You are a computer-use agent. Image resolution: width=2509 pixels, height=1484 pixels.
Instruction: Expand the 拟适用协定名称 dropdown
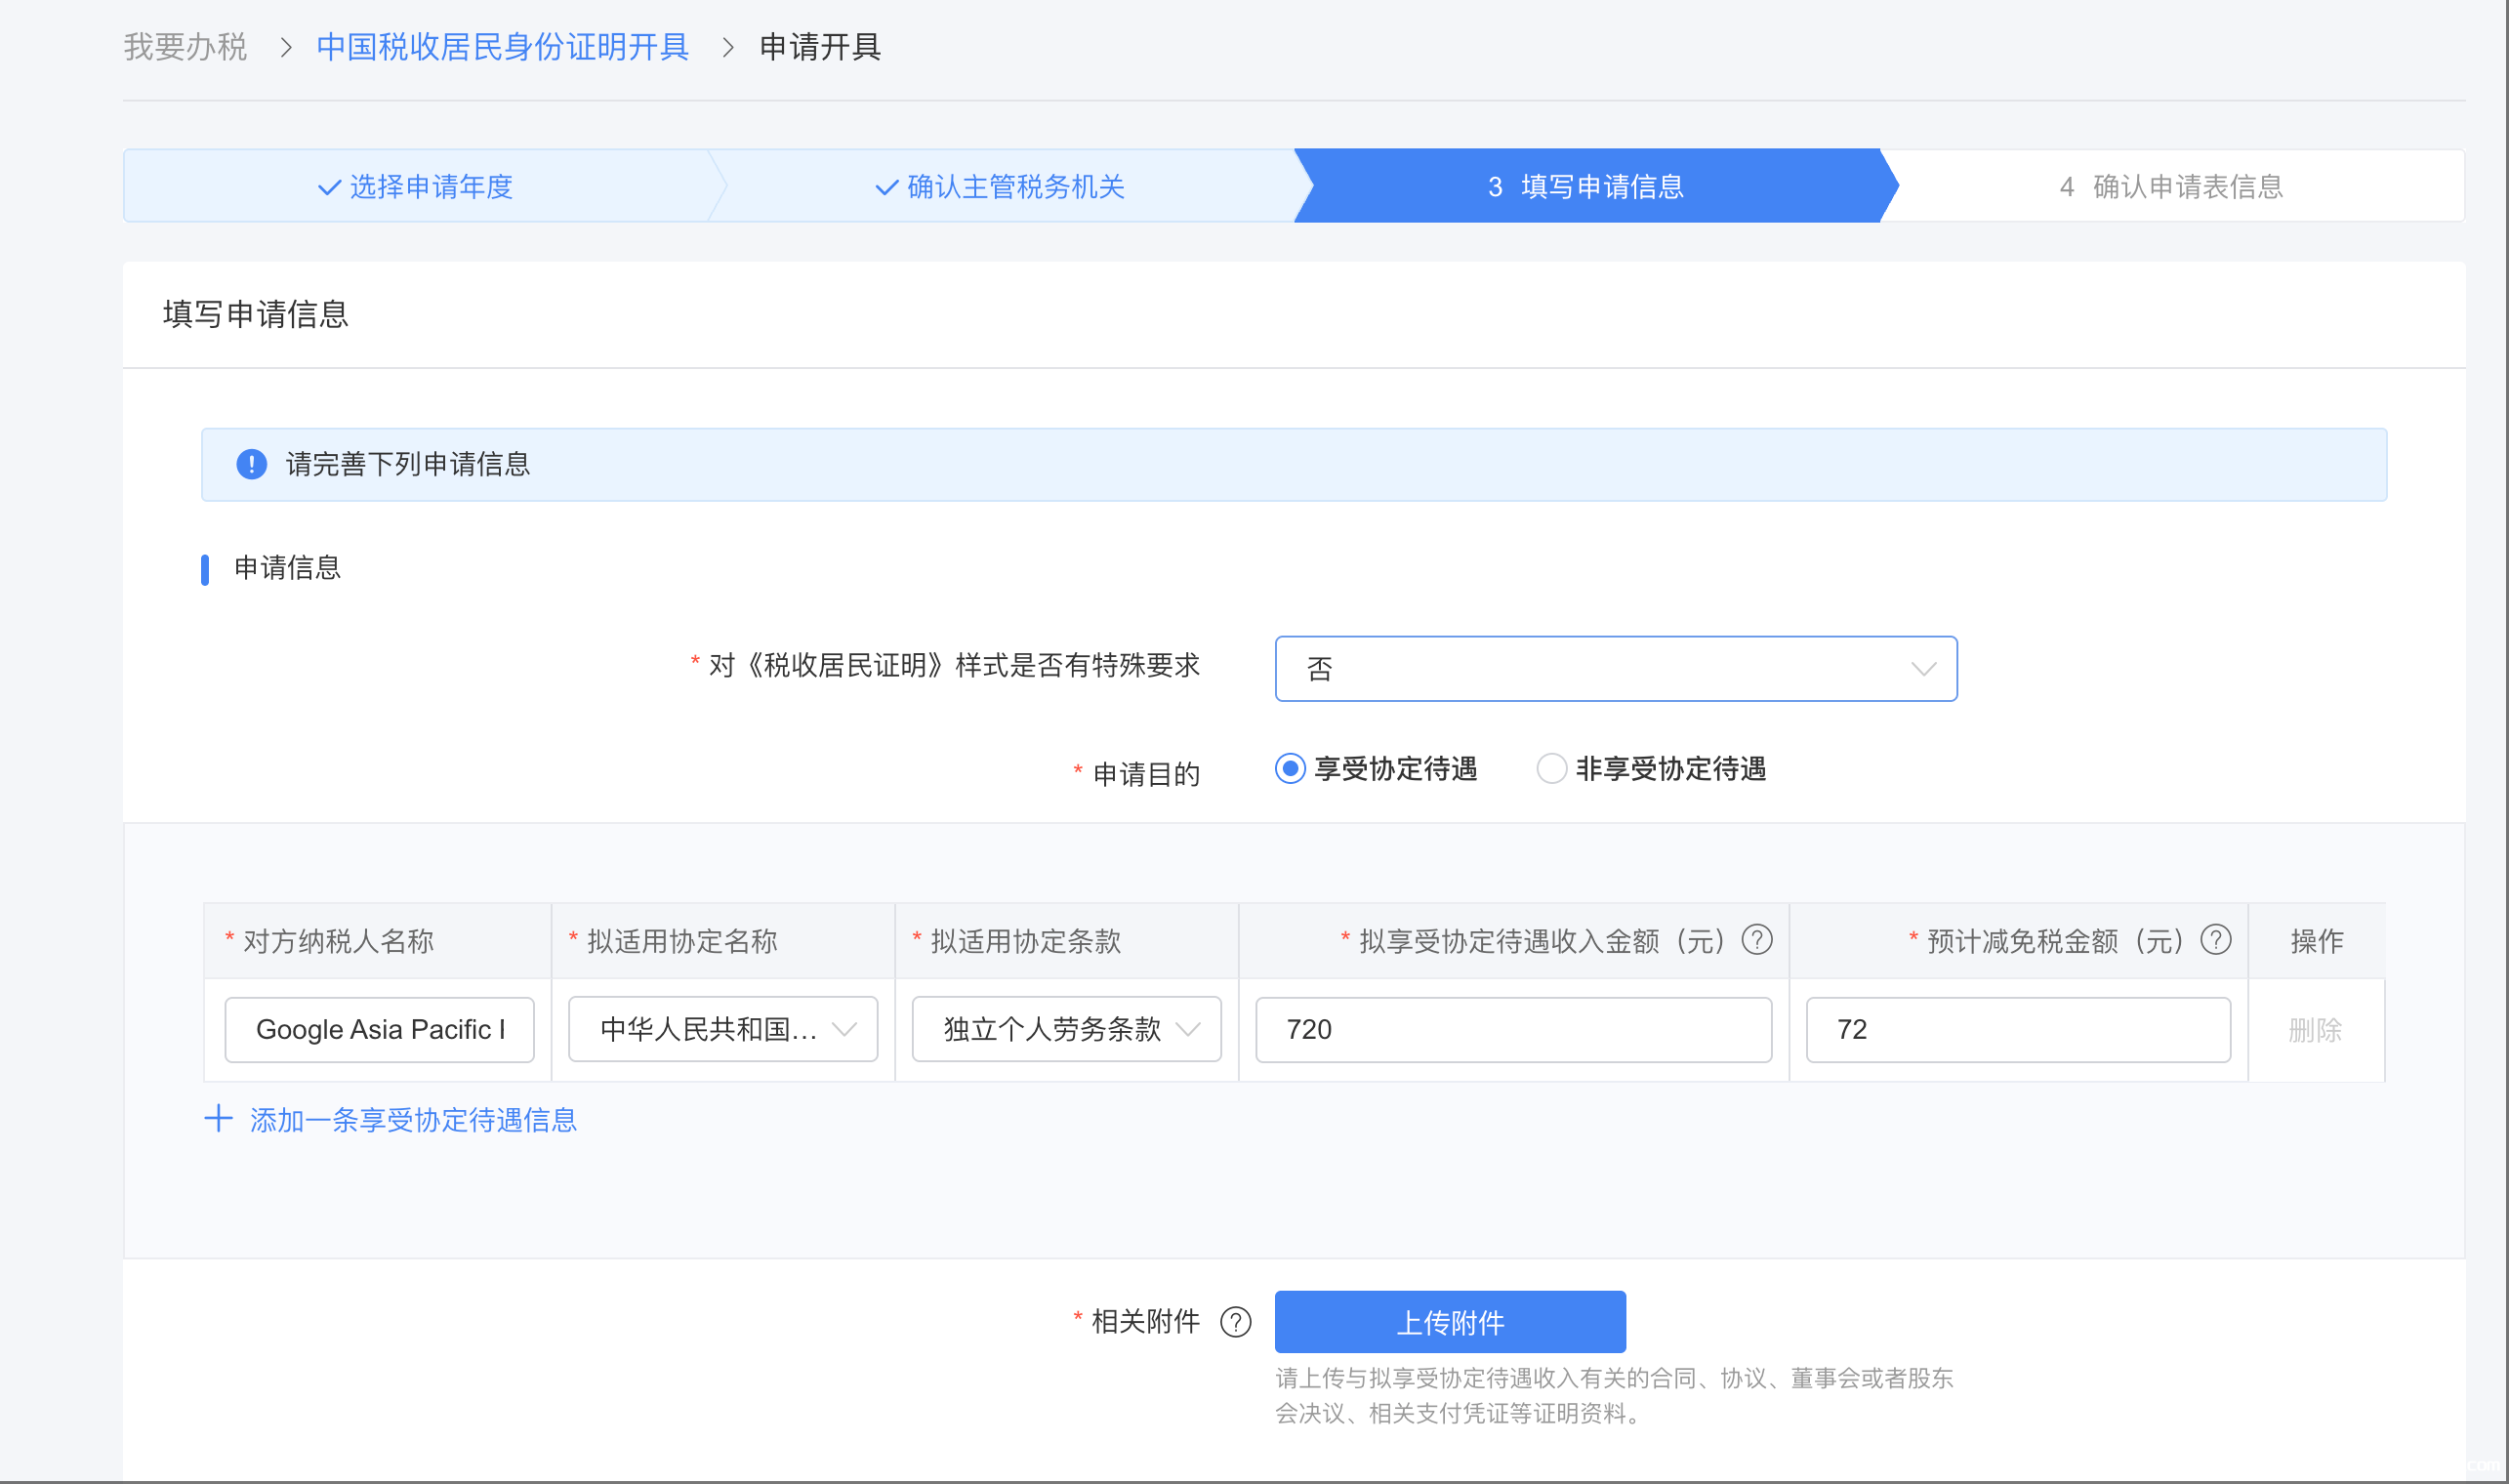723,1029
